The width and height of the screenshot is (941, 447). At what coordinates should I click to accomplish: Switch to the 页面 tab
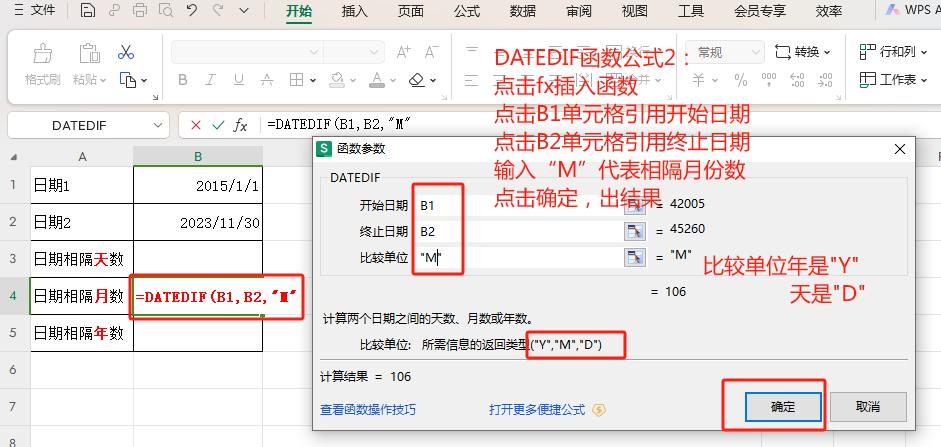(410, 11)
